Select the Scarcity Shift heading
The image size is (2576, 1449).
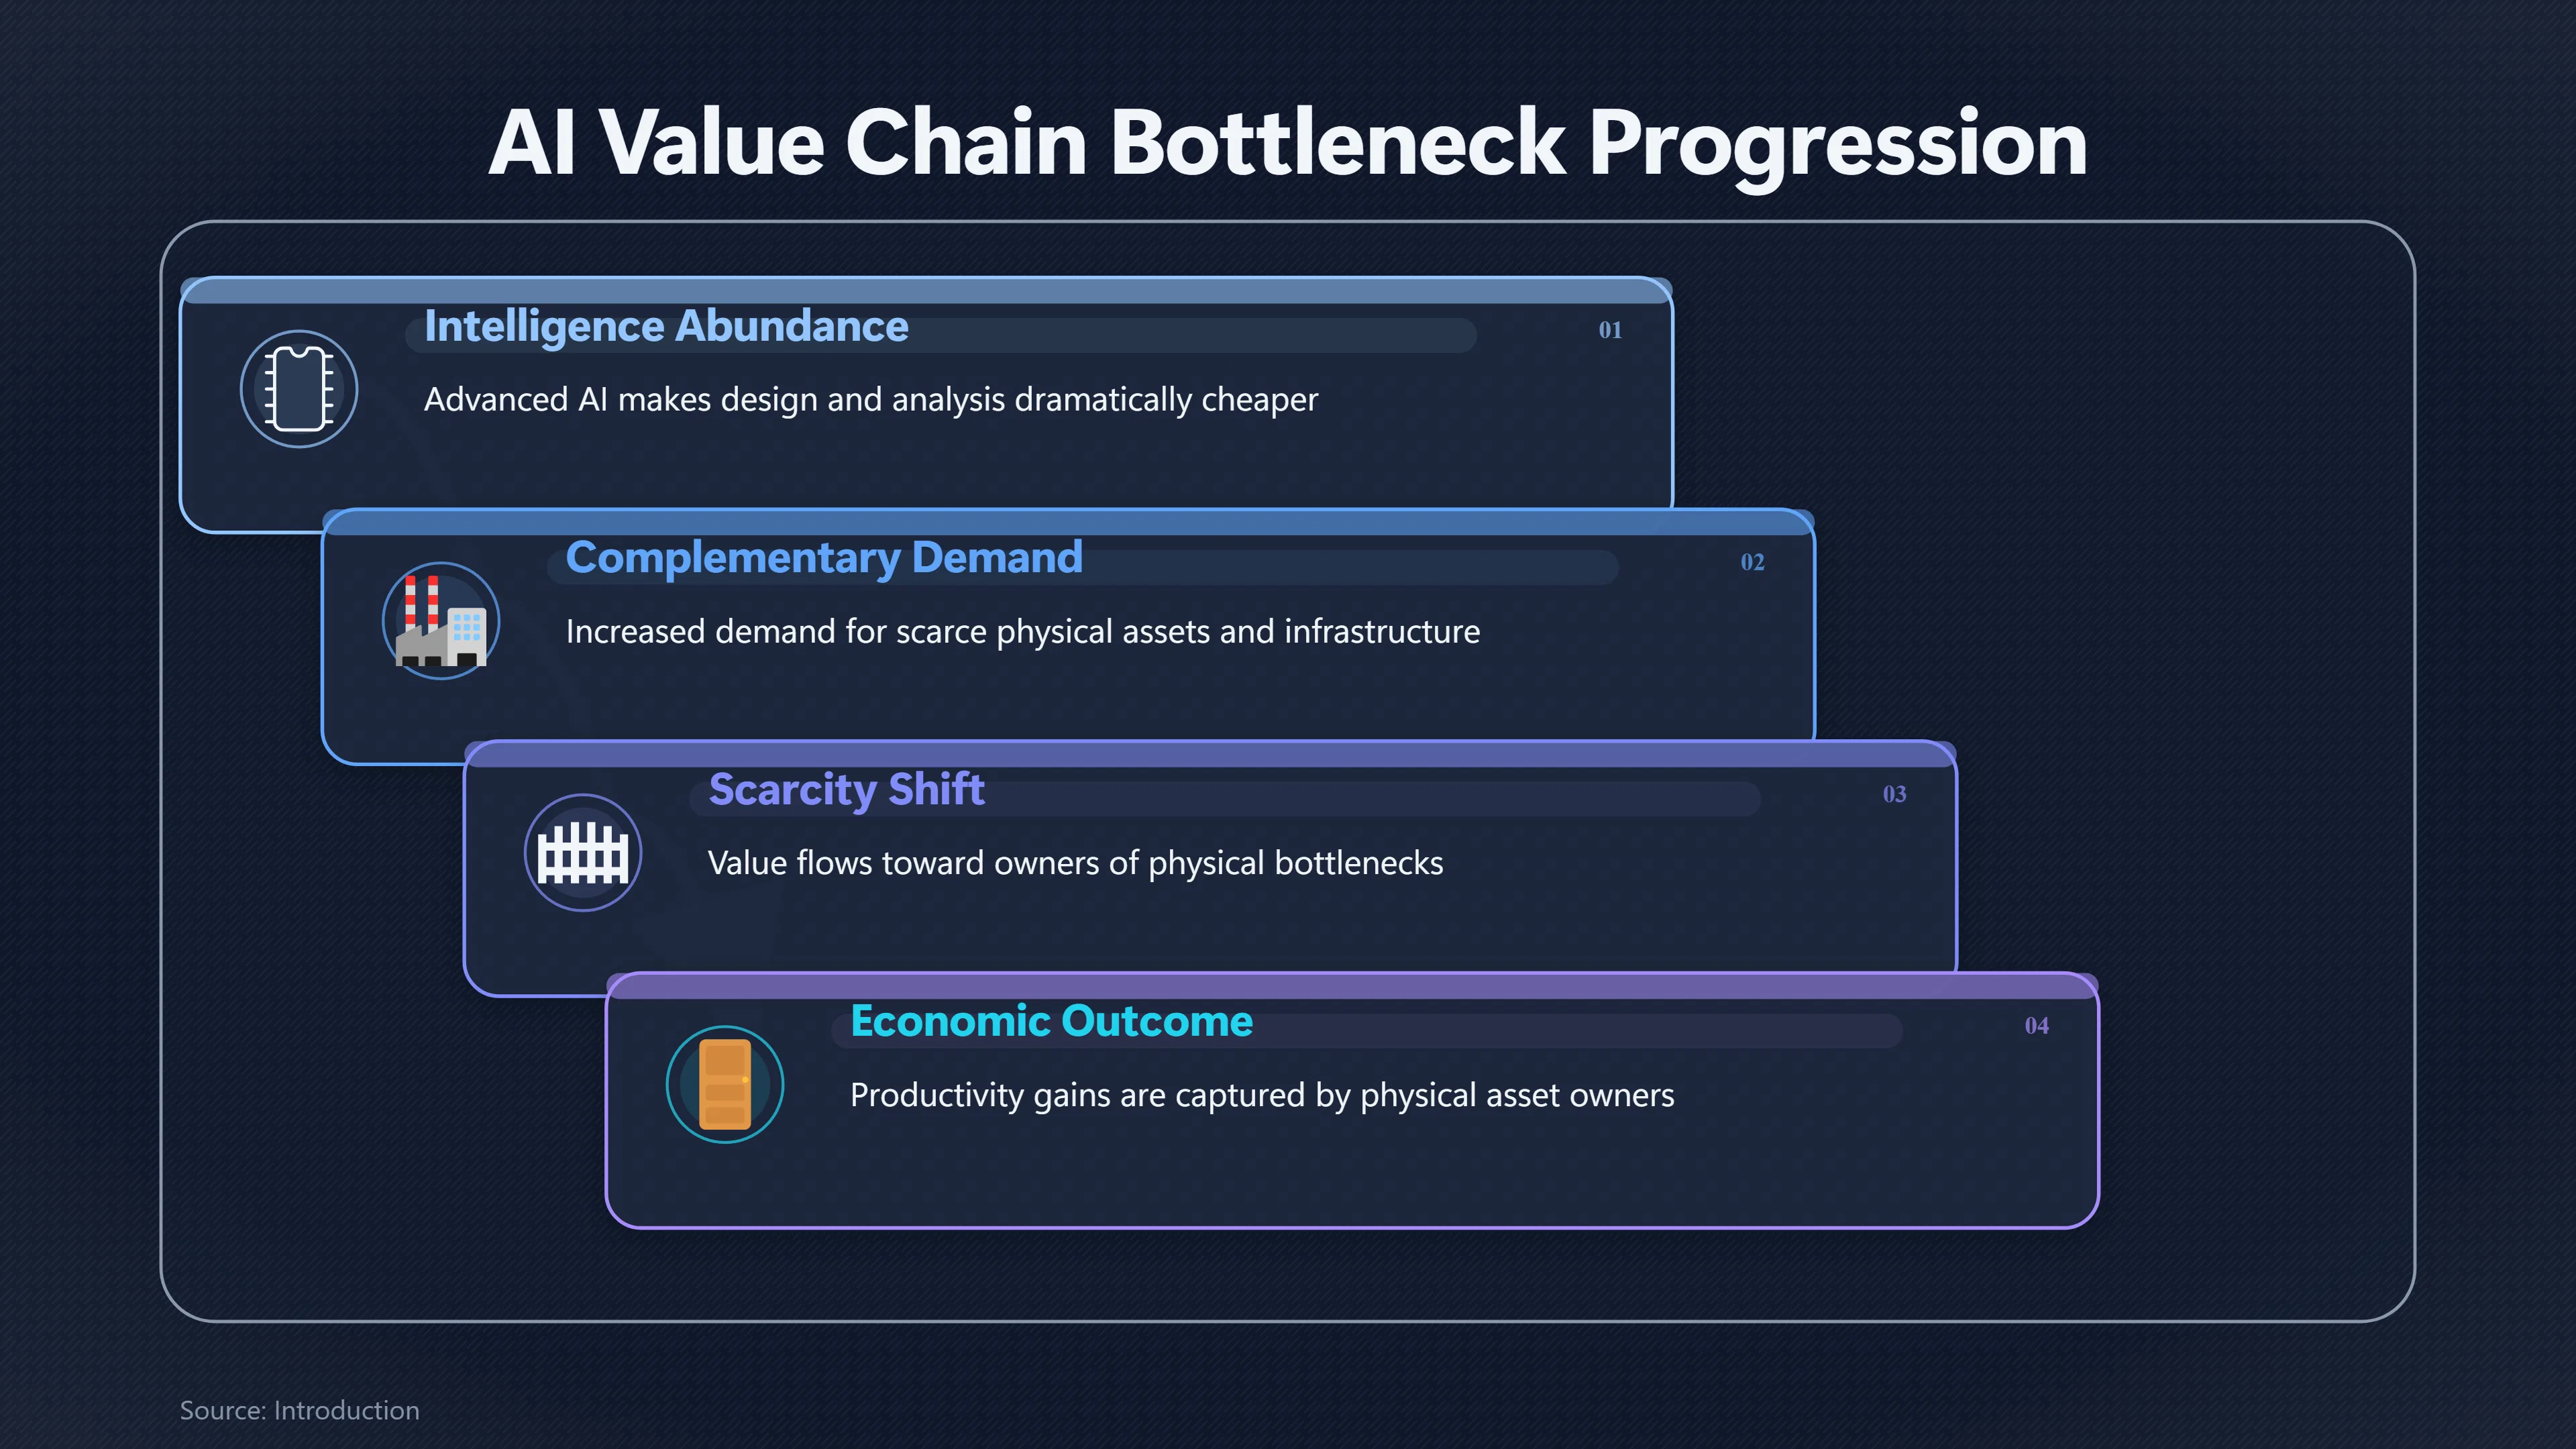(846, 790)
